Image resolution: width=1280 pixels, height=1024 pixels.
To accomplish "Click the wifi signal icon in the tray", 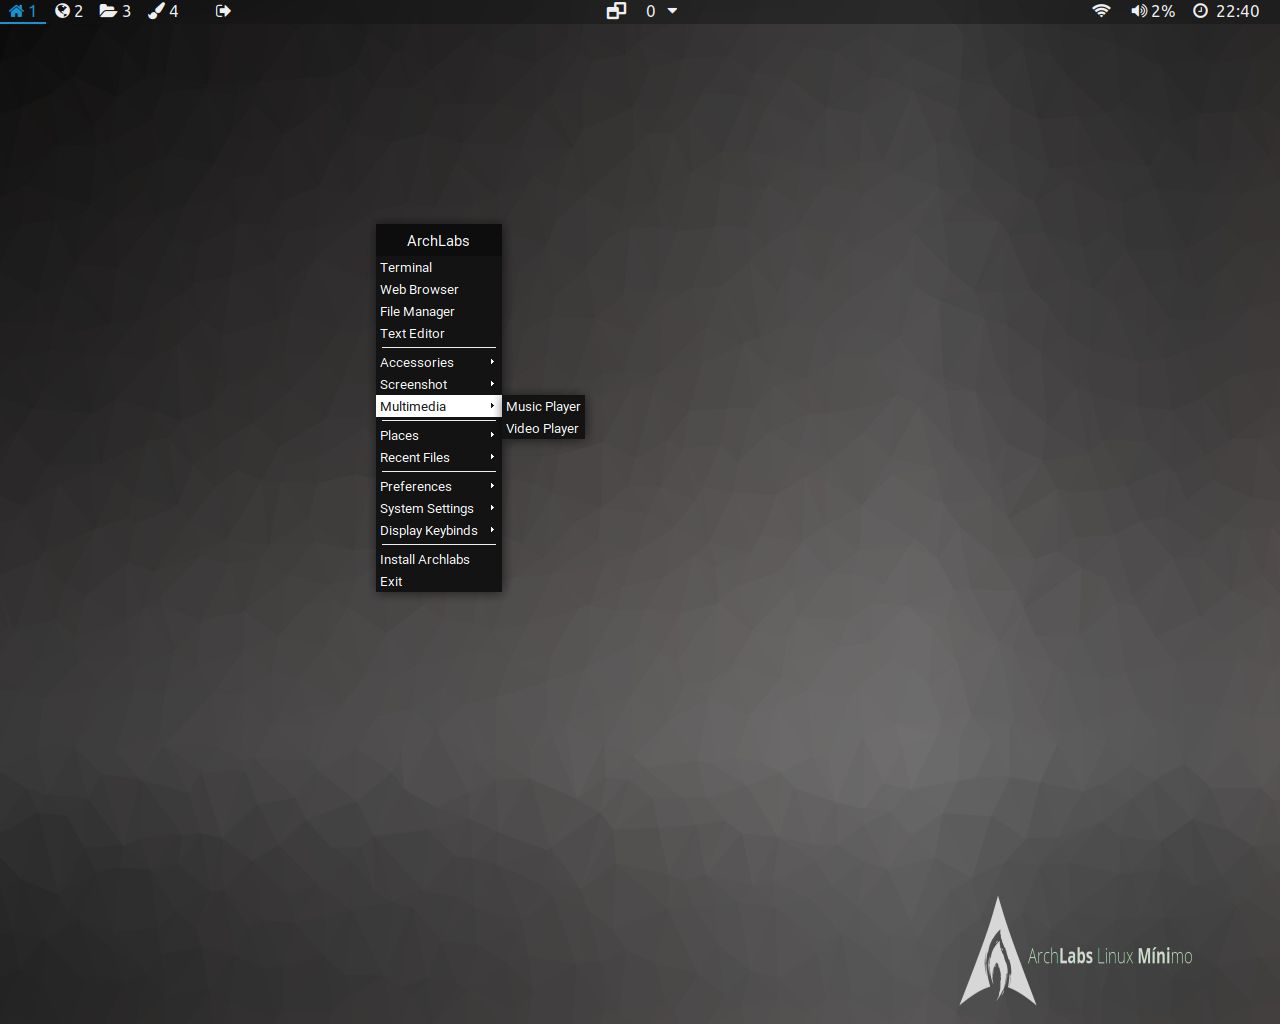I will (x=1101, y=11).
